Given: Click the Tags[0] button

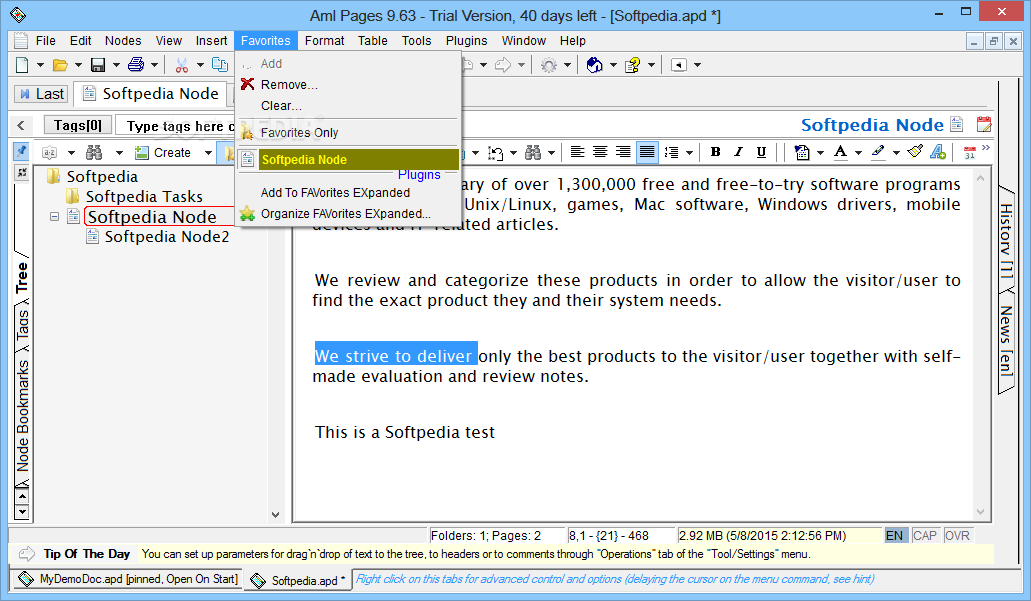Looking at the screenshot, I should 78,125.
